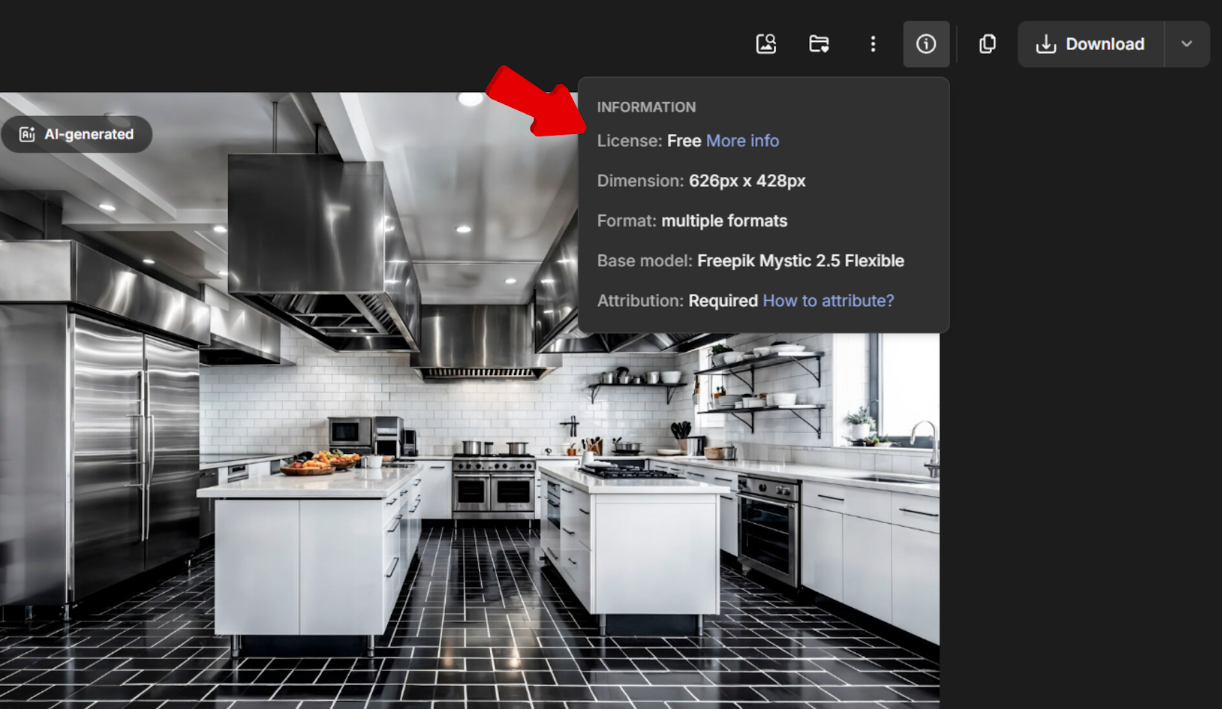Click the Download button
This screenshot has height=709, width=1222.
tap(1091, 44)
